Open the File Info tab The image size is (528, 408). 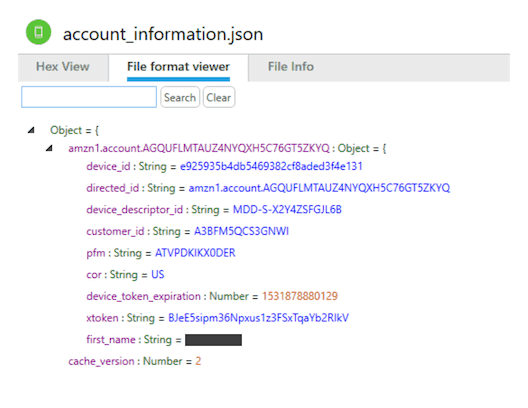pos(291,67)
